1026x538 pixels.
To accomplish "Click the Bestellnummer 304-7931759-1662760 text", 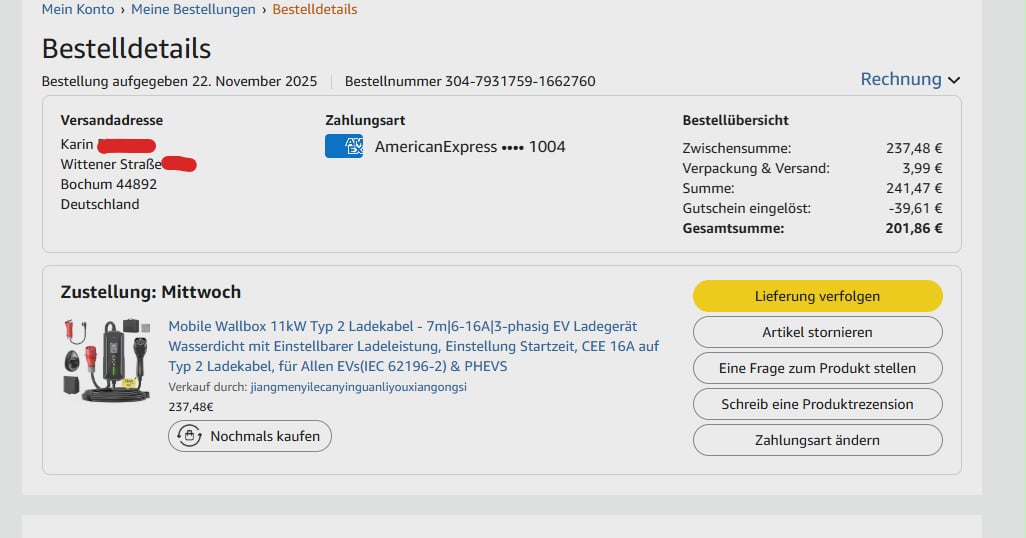I will tap(470, 81).
